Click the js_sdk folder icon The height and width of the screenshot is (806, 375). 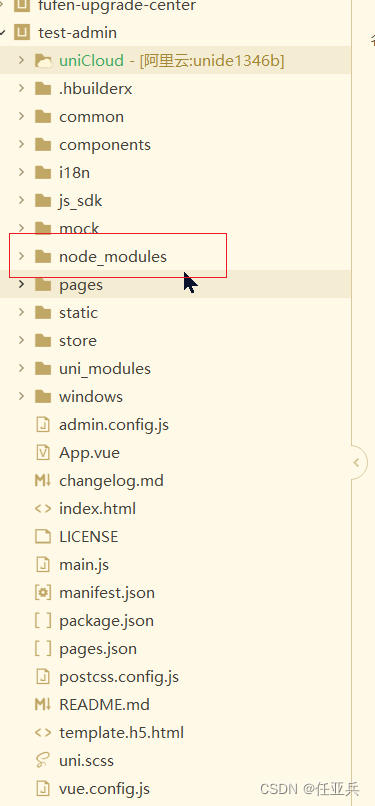pyautogui.click(x=43, y=200)
